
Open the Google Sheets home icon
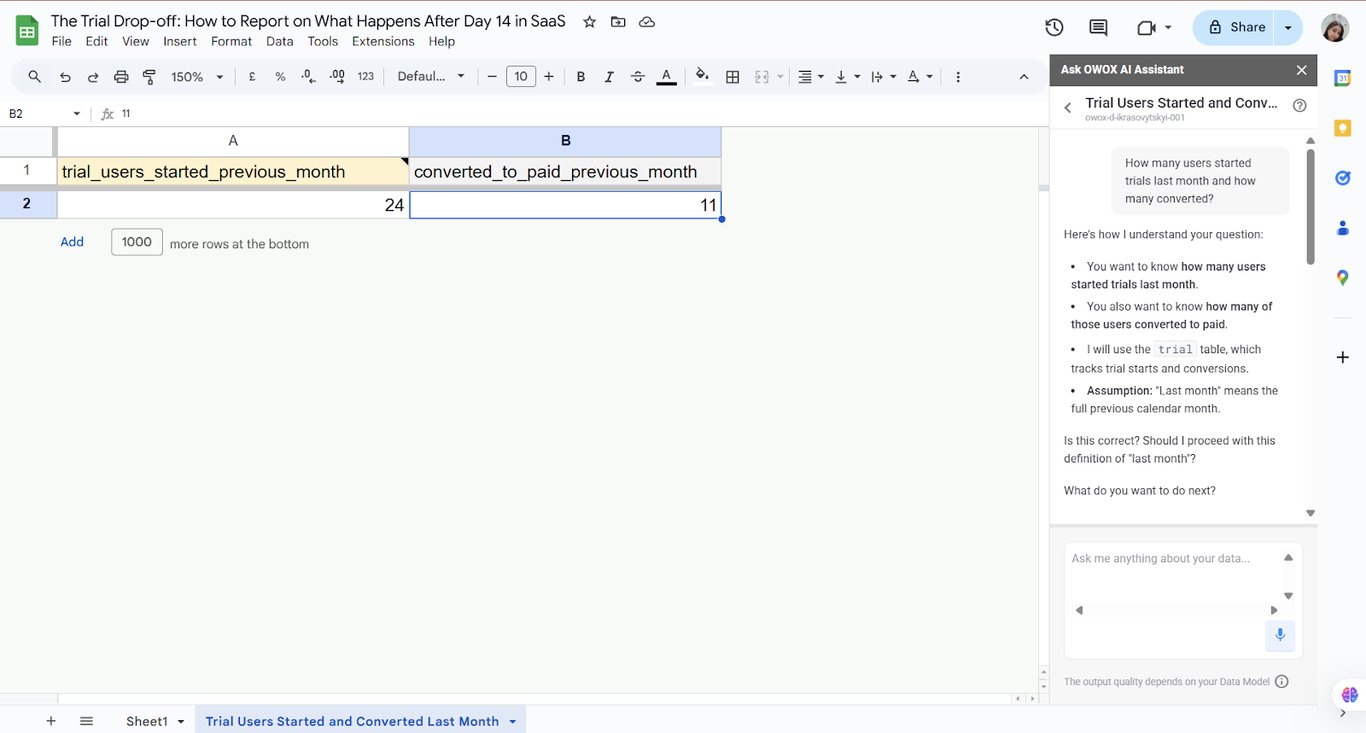27,30
